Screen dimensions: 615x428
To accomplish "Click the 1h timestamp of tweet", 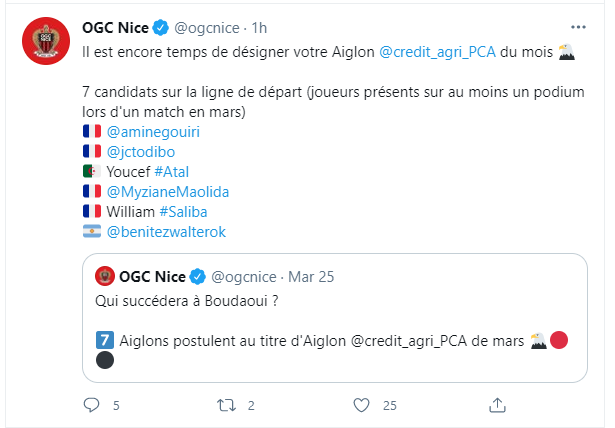I will click(259, 28).
